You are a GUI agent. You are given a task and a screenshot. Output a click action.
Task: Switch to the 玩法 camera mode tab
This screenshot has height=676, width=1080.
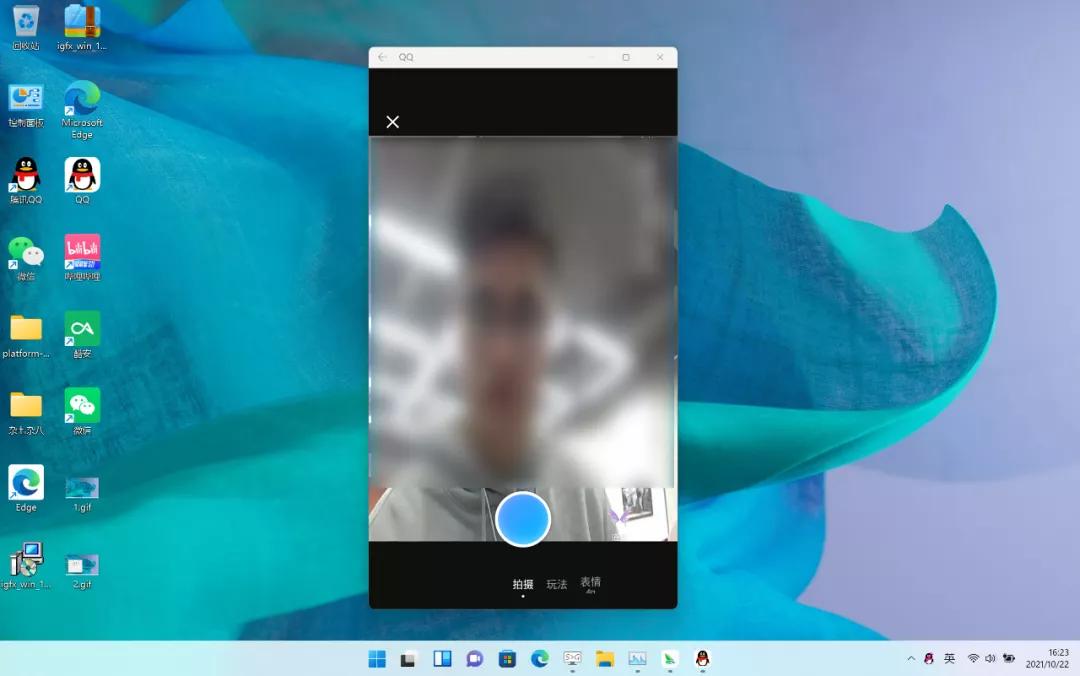click(556, 584)
